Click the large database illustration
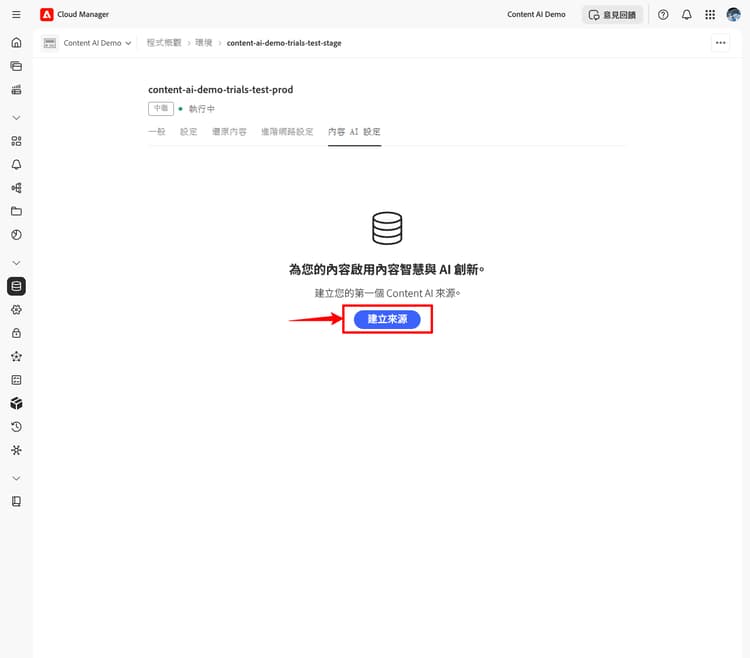Viewport: 750px width, 658px height. pyautogui.click(x=387, y=228)
